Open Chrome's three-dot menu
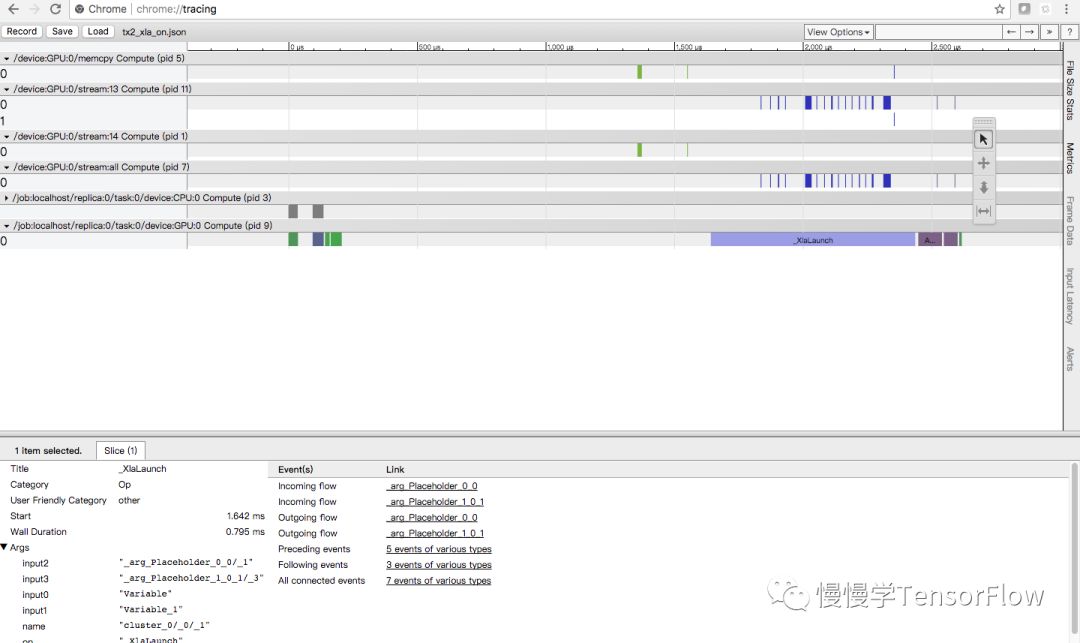1080x643 pixels. point(1066,9)
